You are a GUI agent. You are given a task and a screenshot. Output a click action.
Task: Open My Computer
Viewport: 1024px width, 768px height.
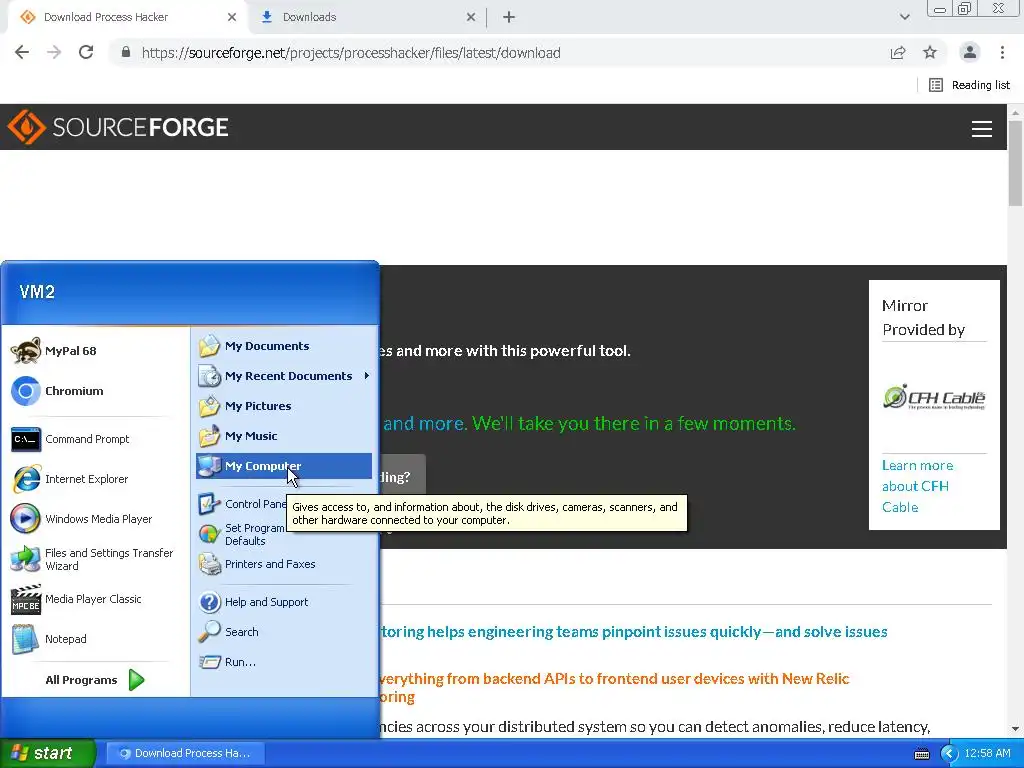283,466
